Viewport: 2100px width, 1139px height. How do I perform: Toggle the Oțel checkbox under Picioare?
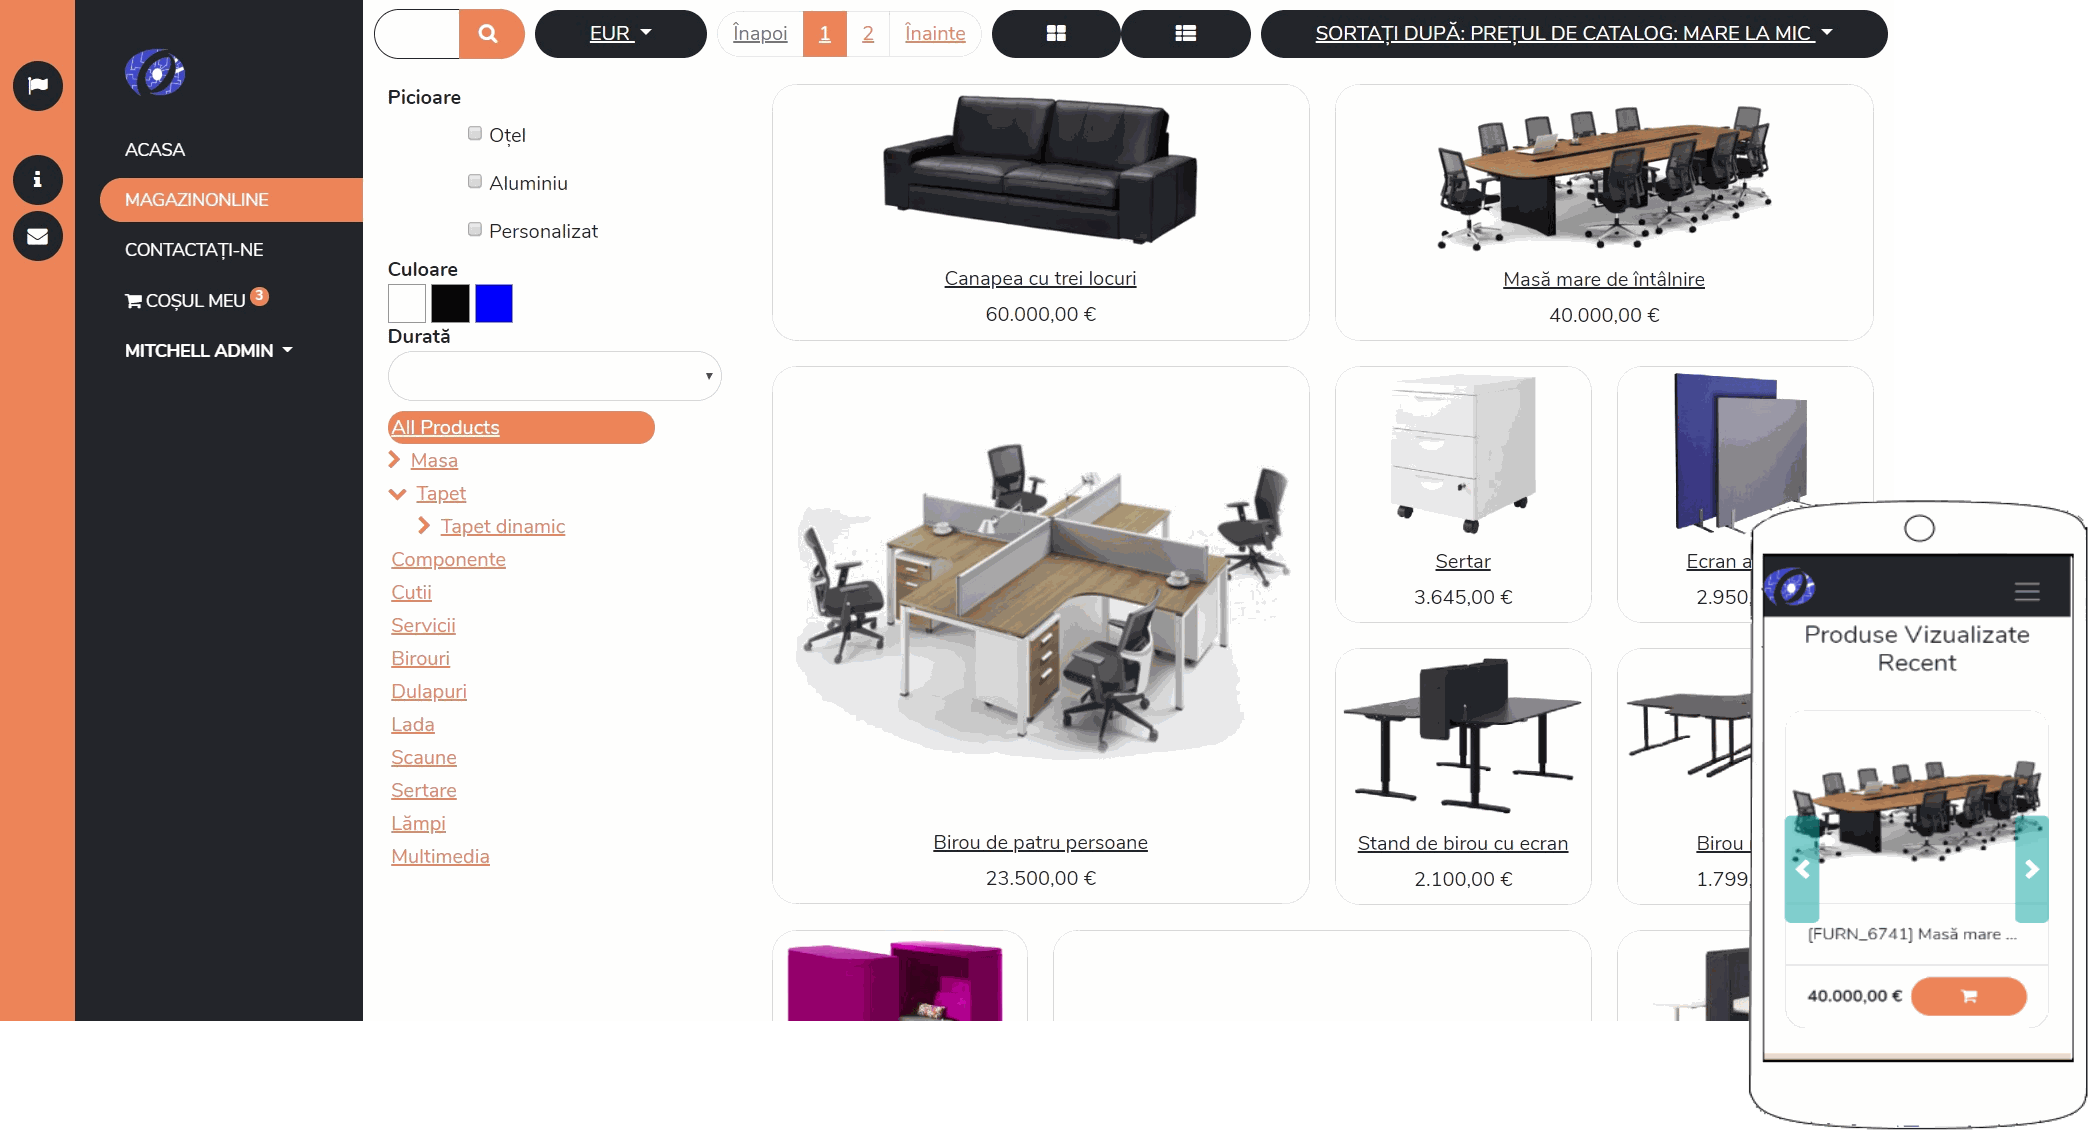pyautogui.click(x=475, y=133)
